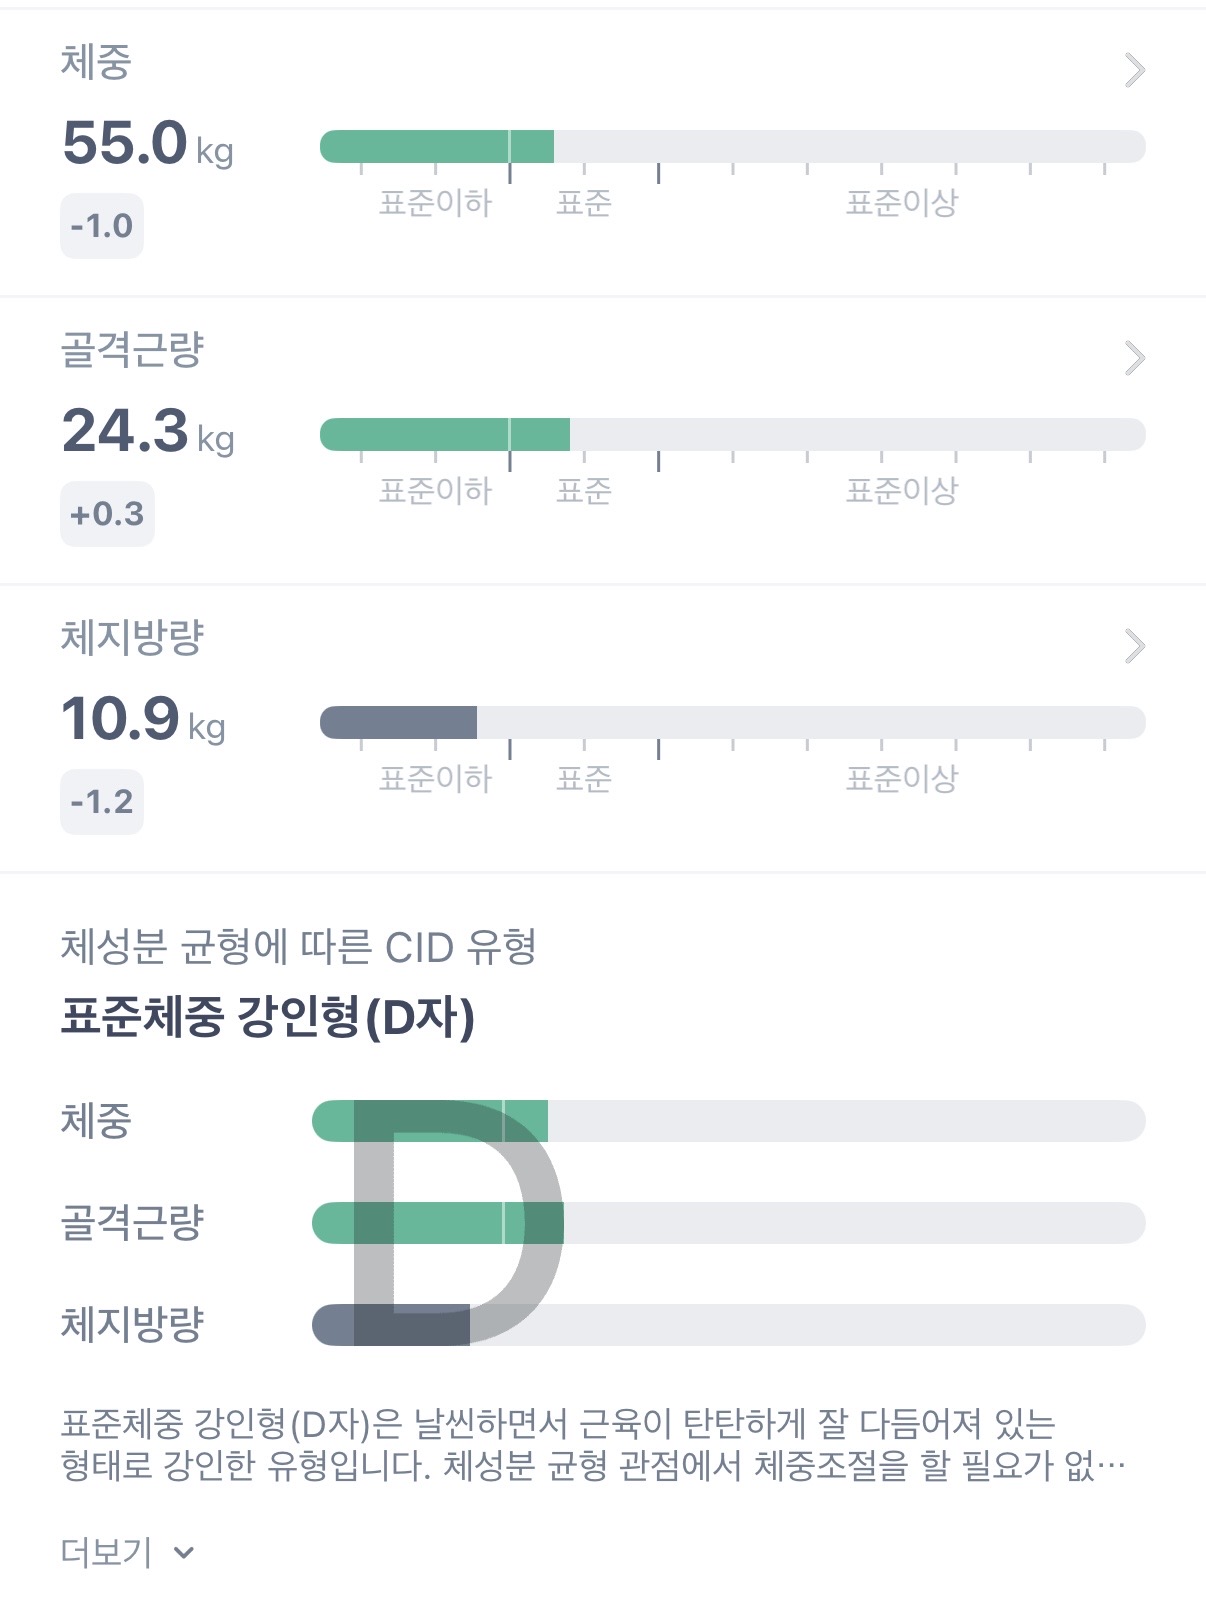The height and width of the screenshot is (1612, 1206).
Task: Open 체지방량 details chevron arrow
Action: coord(1134,646)
